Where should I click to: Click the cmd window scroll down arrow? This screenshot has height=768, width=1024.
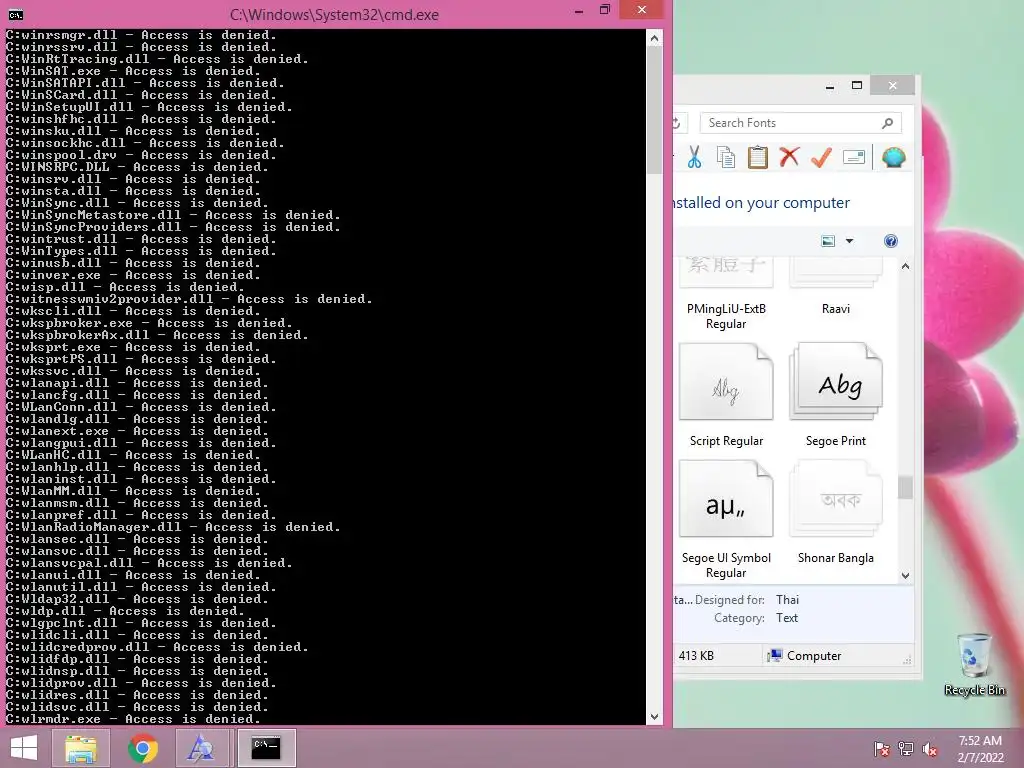click(x=654, y=717)
